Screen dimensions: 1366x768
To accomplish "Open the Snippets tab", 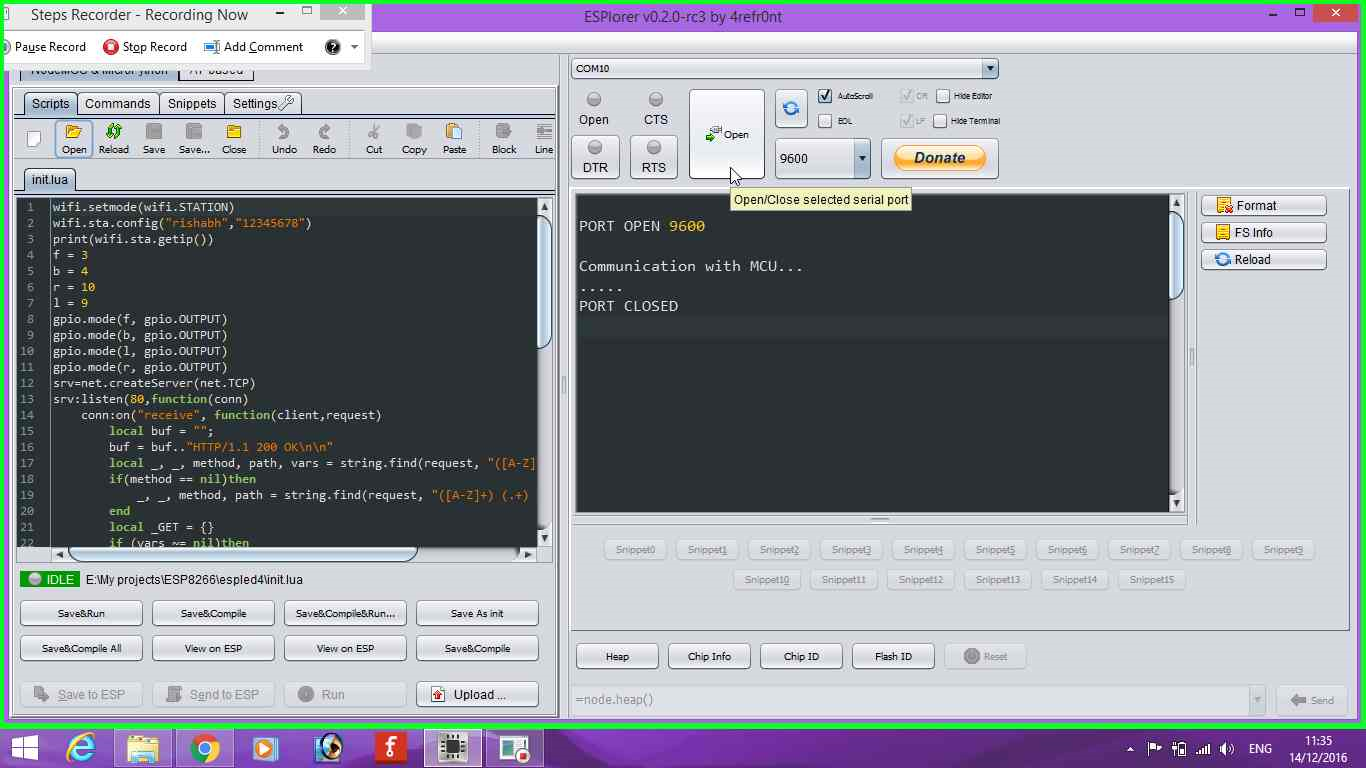I will [191, 104].
